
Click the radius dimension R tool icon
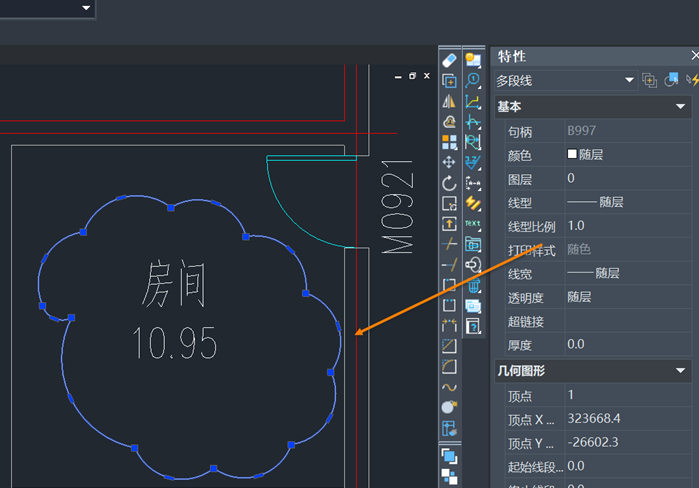pos(473,142)
